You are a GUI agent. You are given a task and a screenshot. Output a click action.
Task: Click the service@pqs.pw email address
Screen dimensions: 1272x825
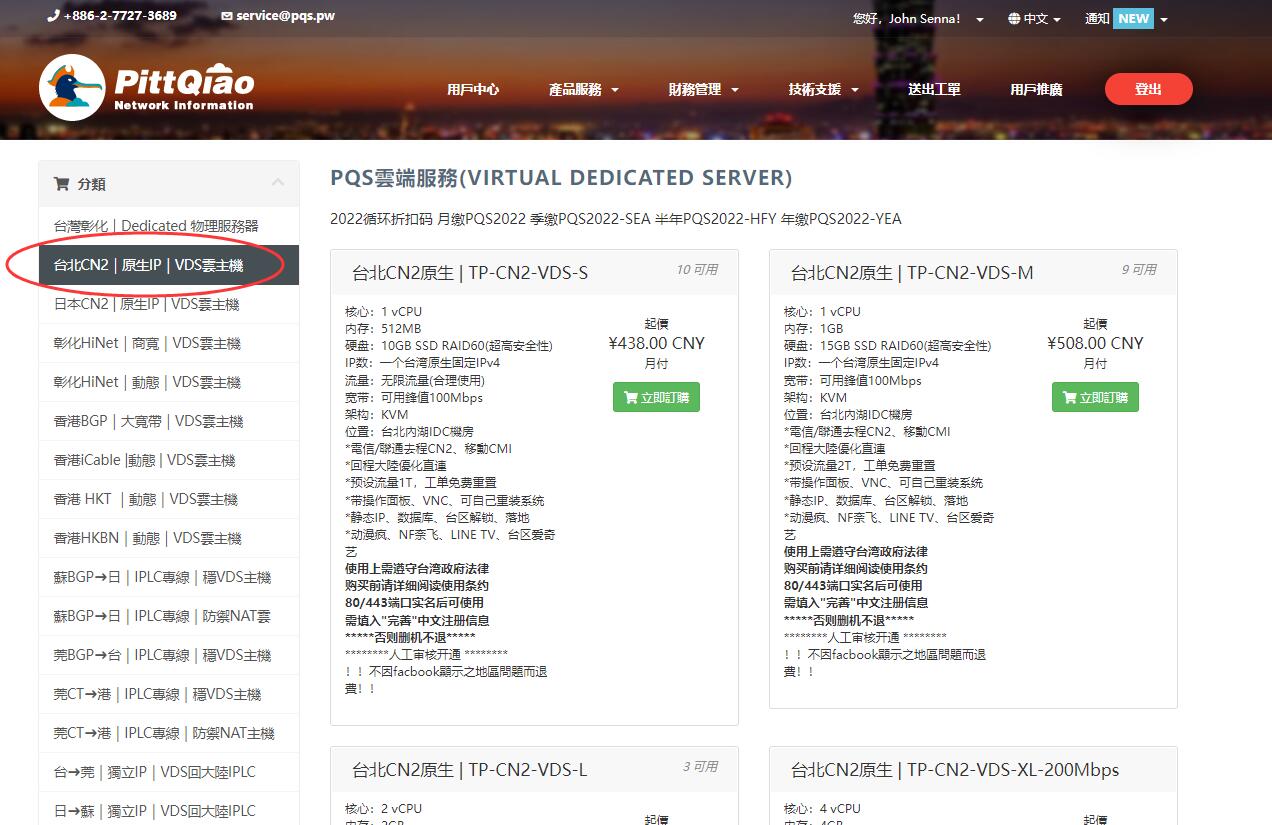[x=285, y=16]
